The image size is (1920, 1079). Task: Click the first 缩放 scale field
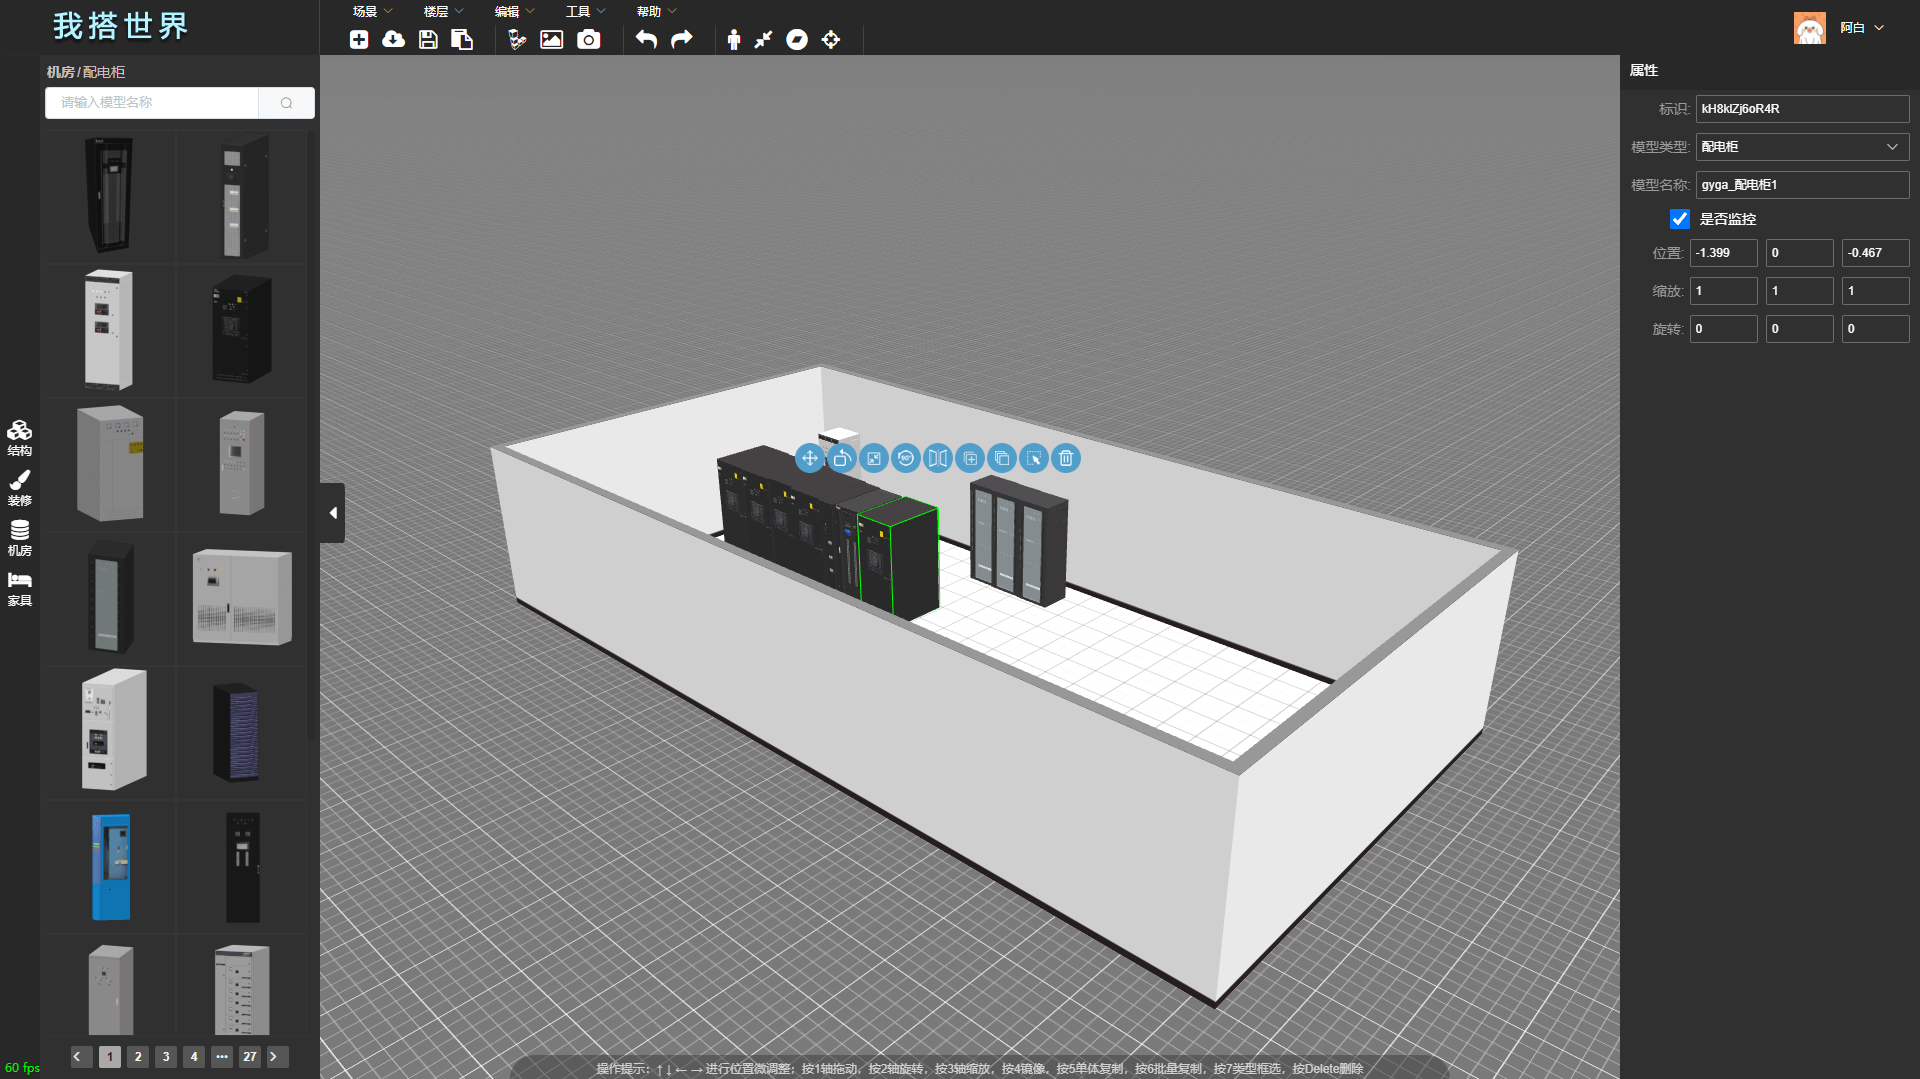point(1724,291)
